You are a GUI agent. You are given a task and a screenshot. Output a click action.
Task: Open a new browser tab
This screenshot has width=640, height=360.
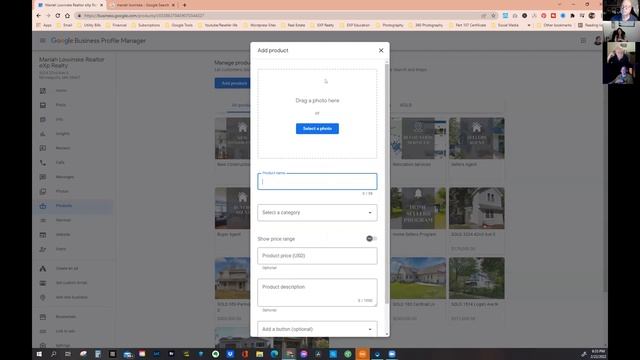click(x=184, y=5)
